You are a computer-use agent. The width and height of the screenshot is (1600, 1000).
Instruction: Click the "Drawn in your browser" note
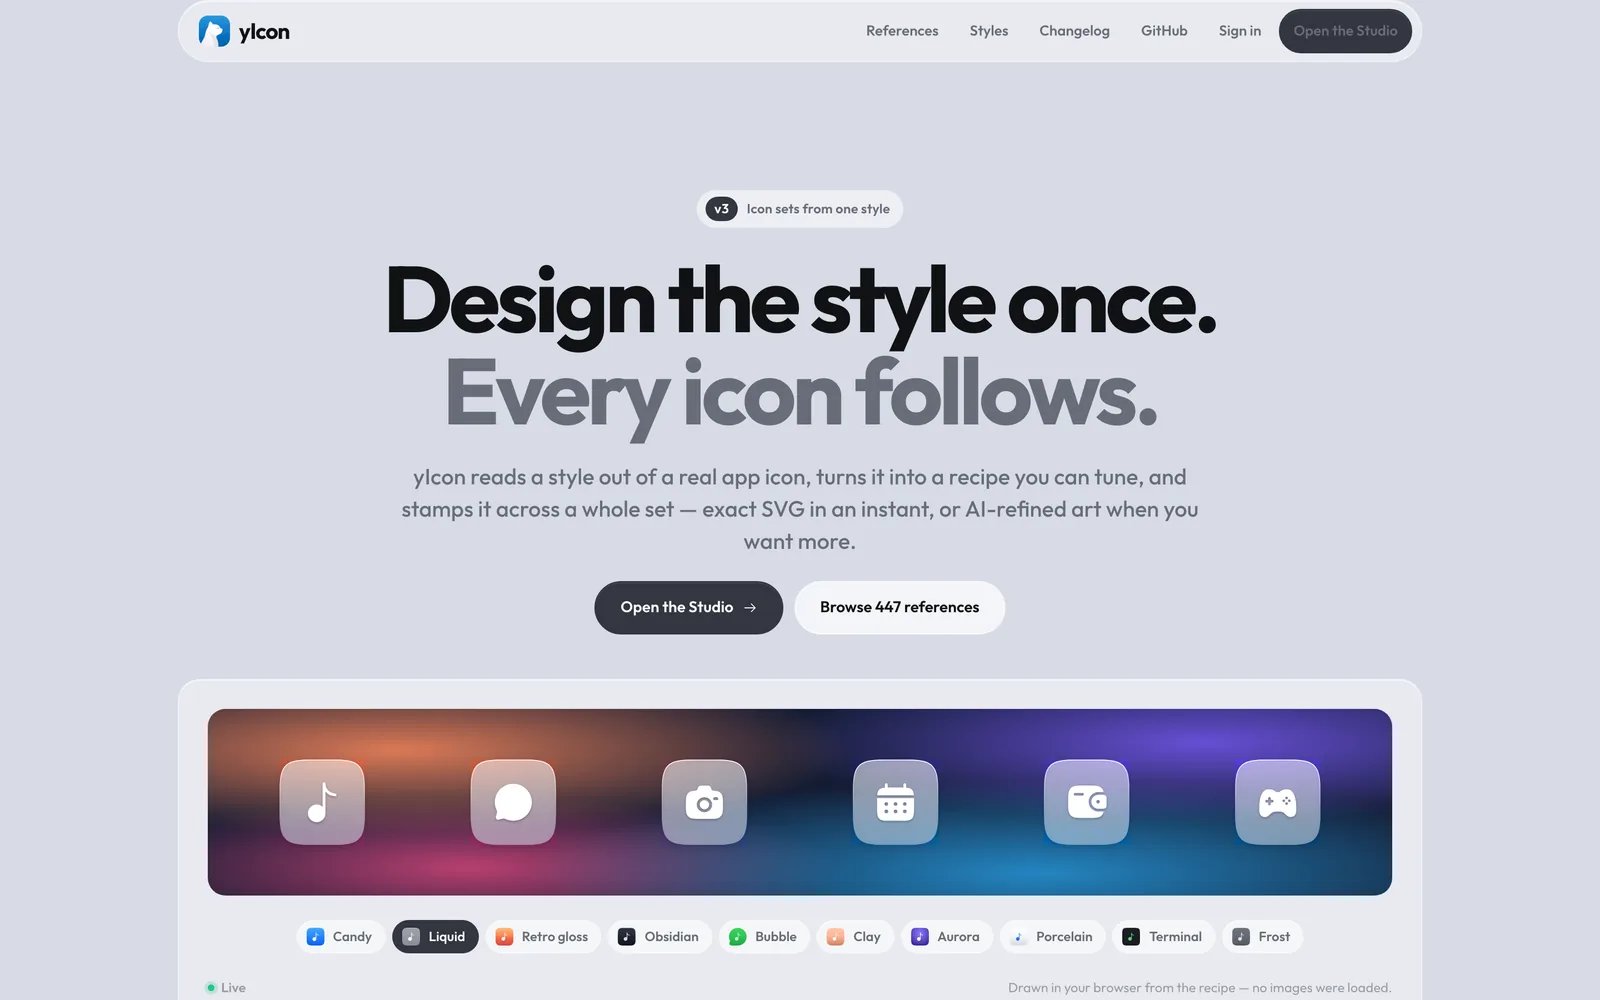point(1199,988)
